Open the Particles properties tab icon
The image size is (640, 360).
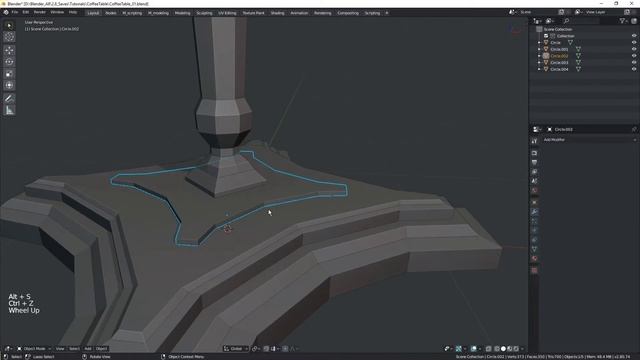(534, 221)
